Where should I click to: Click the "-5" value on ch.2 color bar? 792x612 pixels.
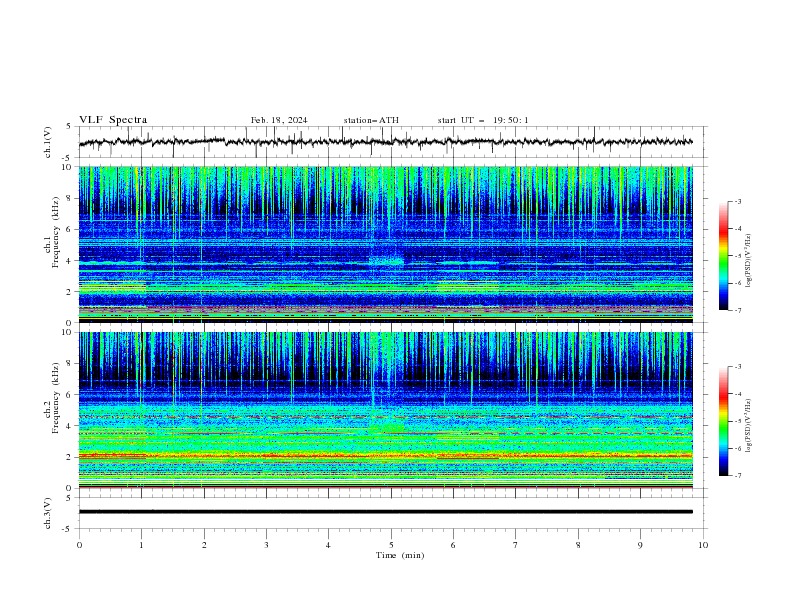tap(737, 421)
